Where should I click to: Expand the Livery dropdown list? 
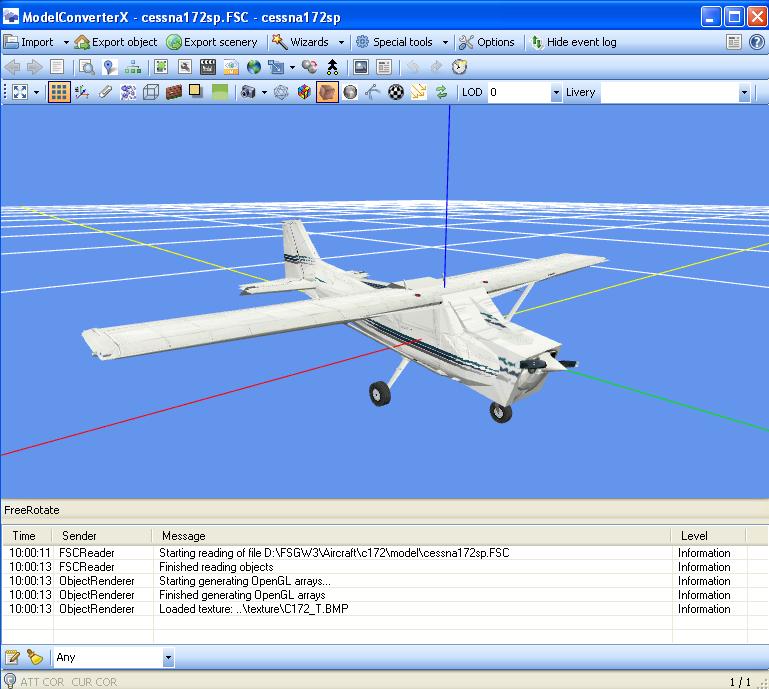pos(743,92)
